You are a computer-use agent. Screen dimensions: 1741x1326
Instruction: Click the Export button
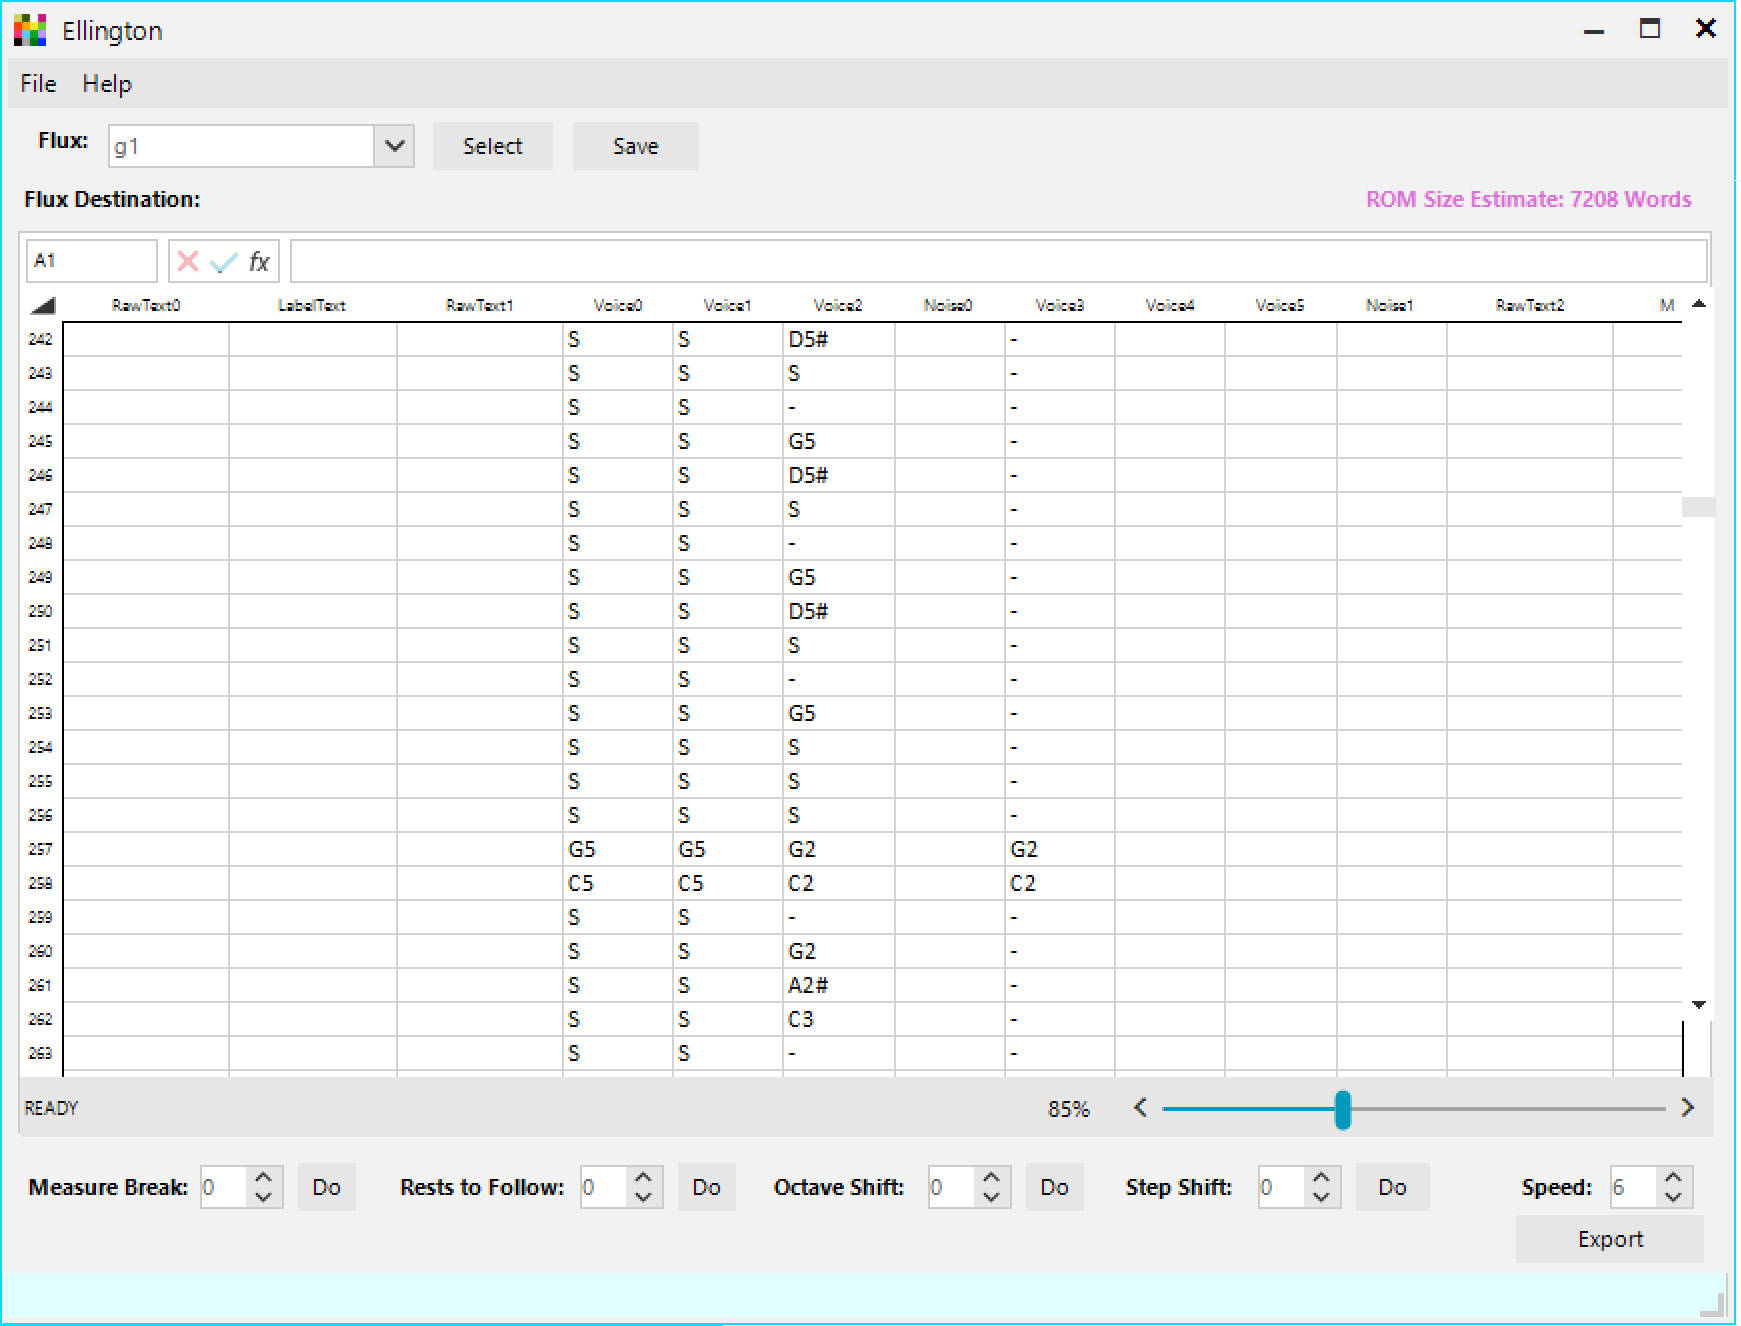[x=1609, y=1239]
